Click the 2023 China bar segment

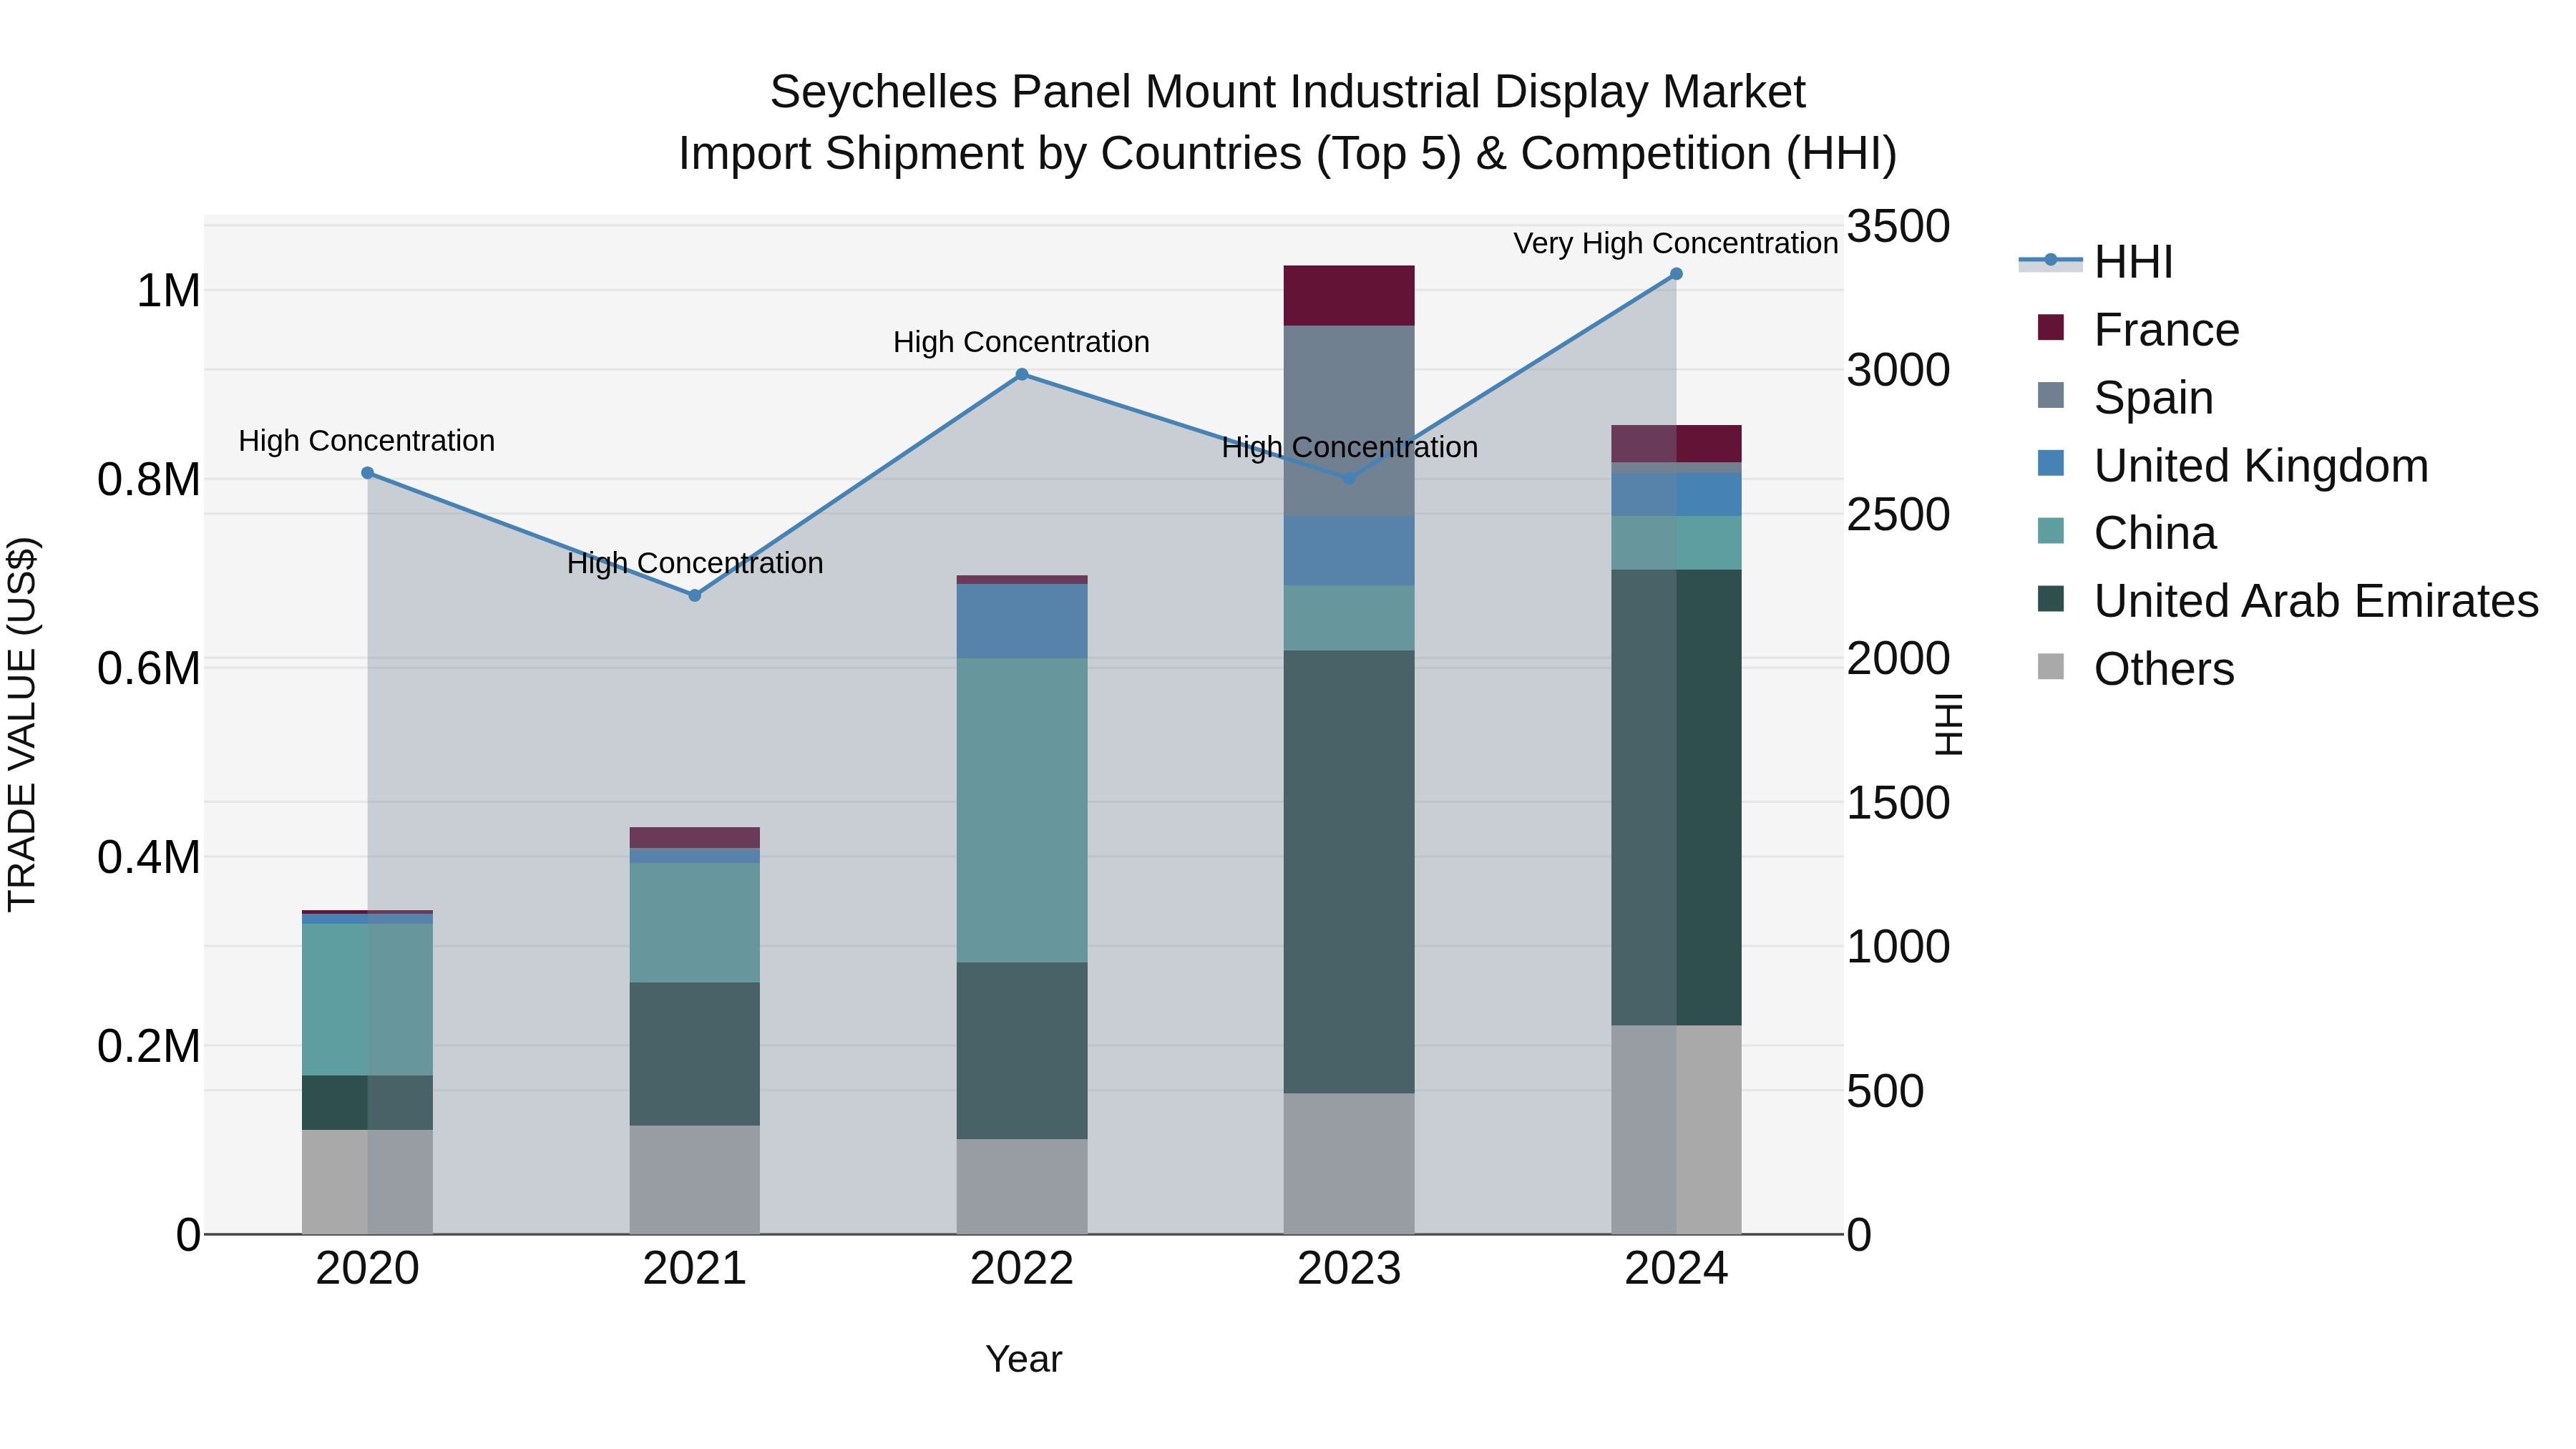[x=1349, y=619]
